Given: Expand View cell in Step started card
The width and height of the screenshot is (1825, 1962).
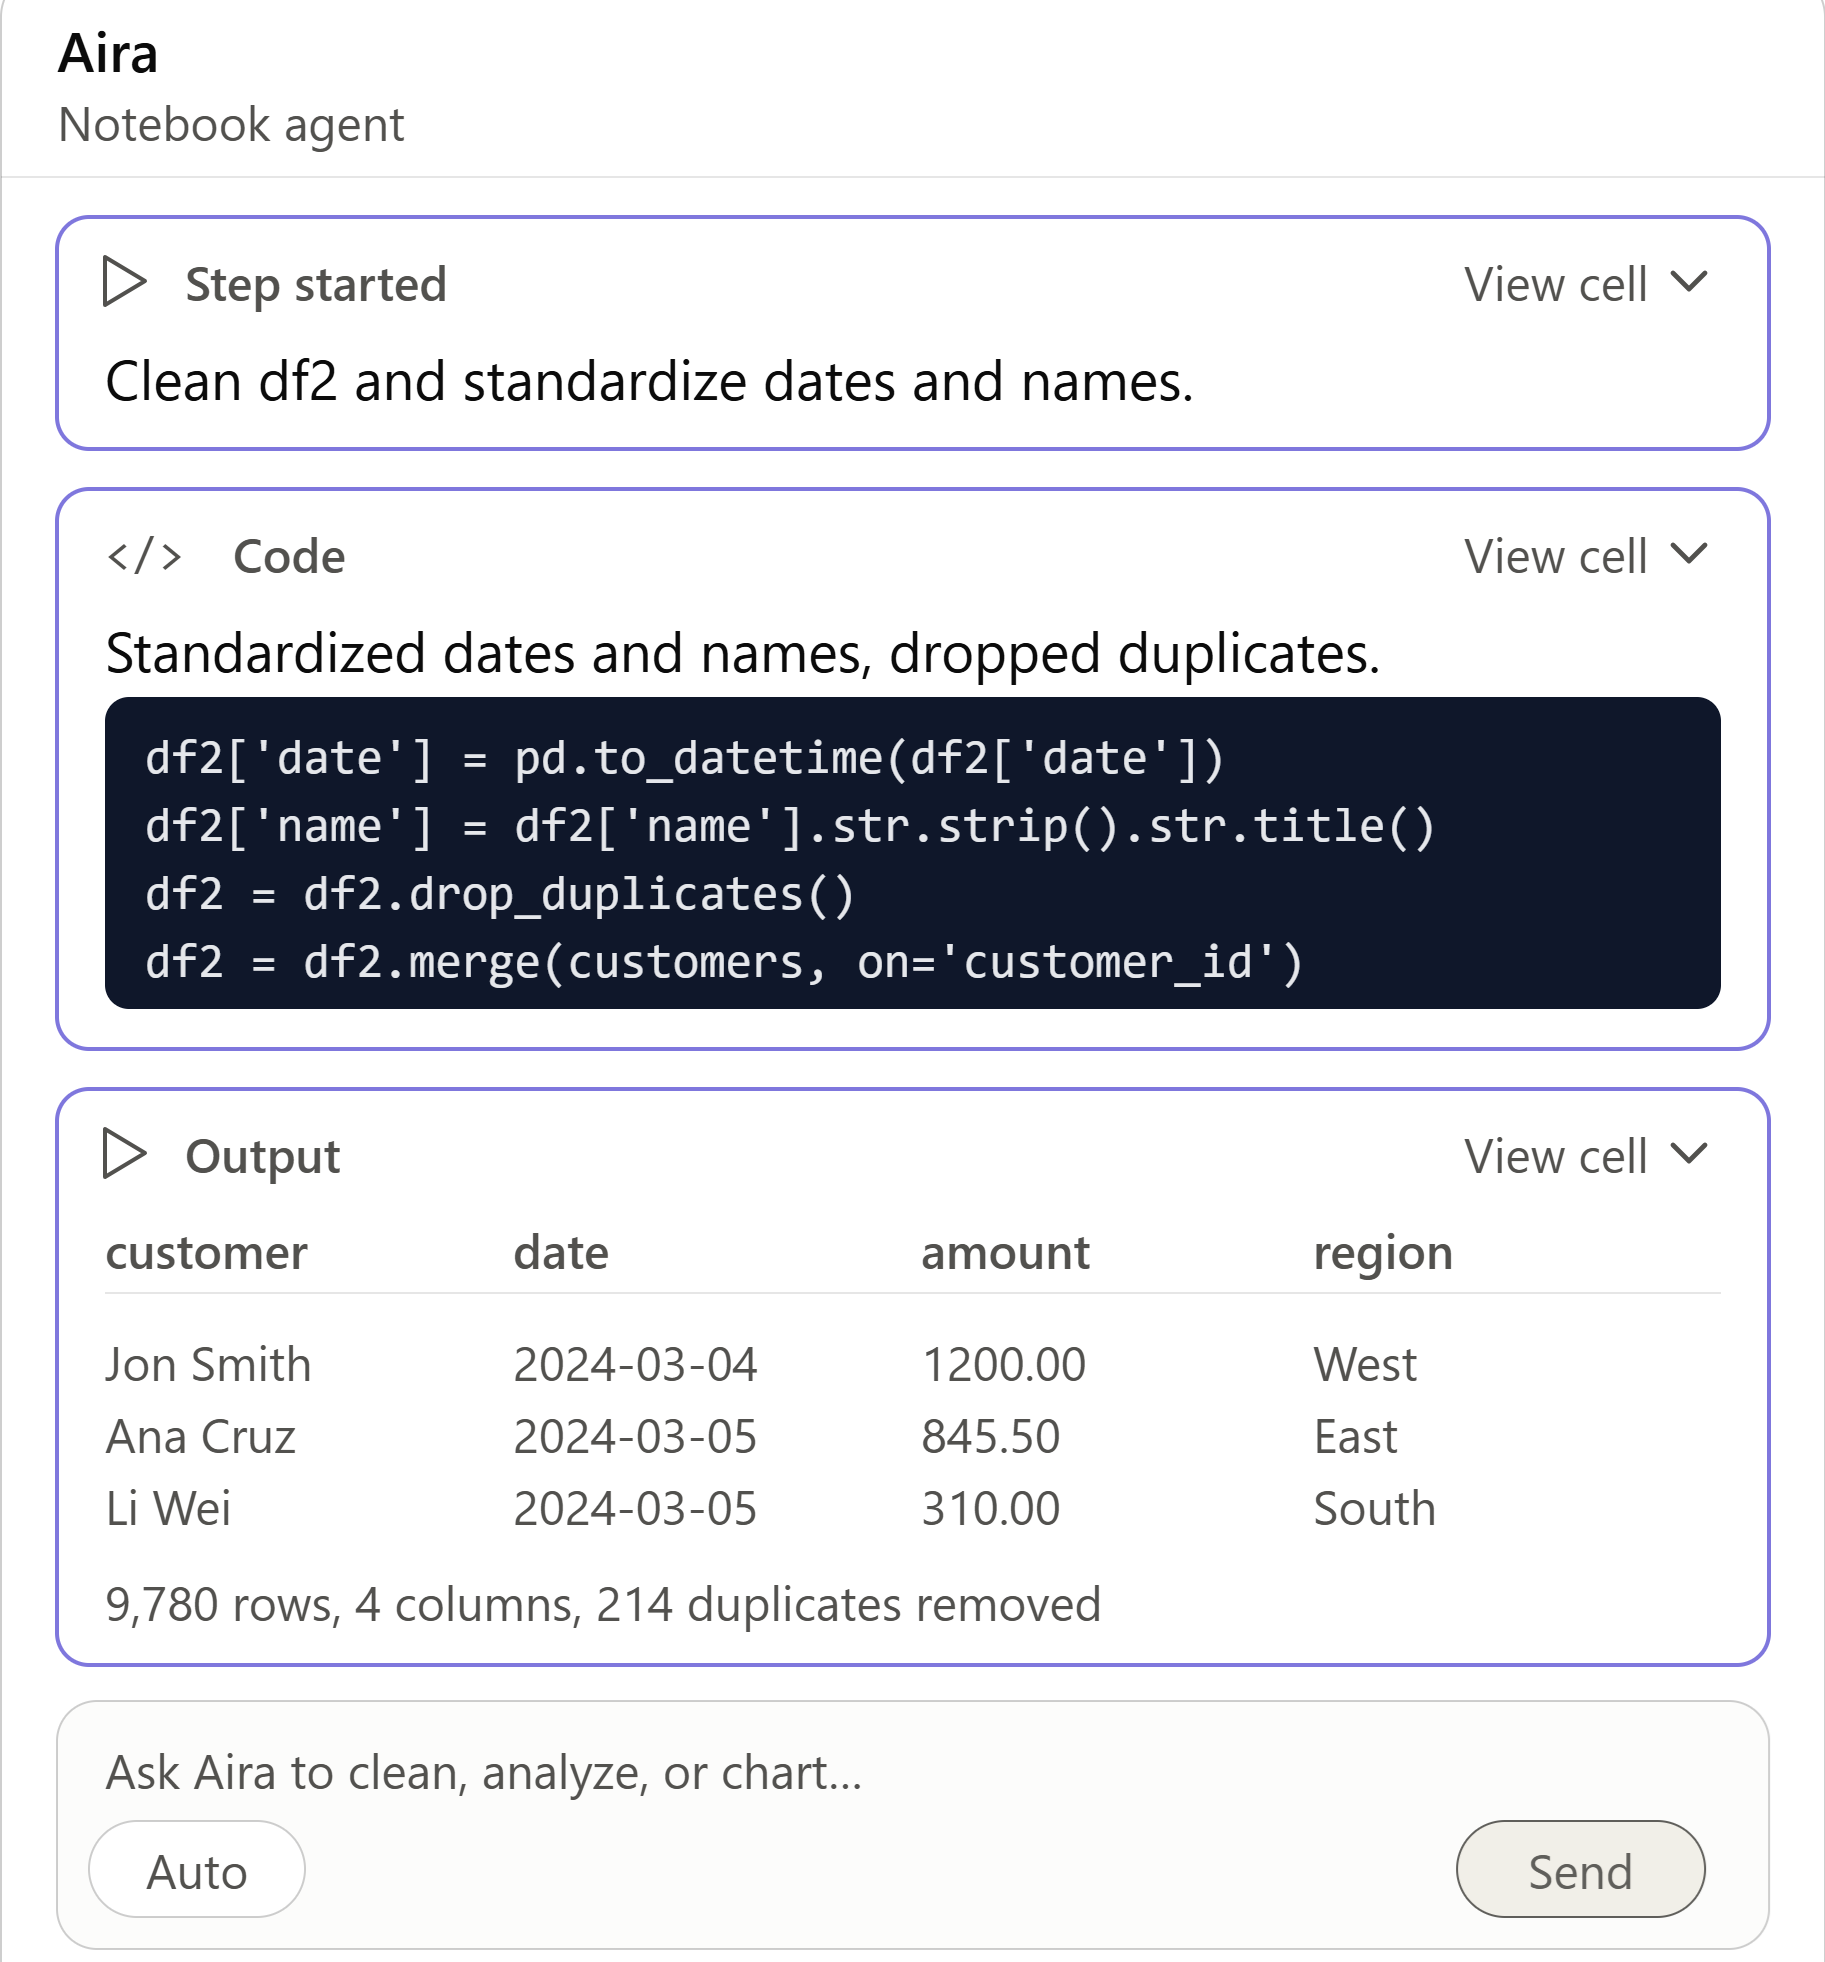Looking at the screenshot, I should coord(1587,284).
